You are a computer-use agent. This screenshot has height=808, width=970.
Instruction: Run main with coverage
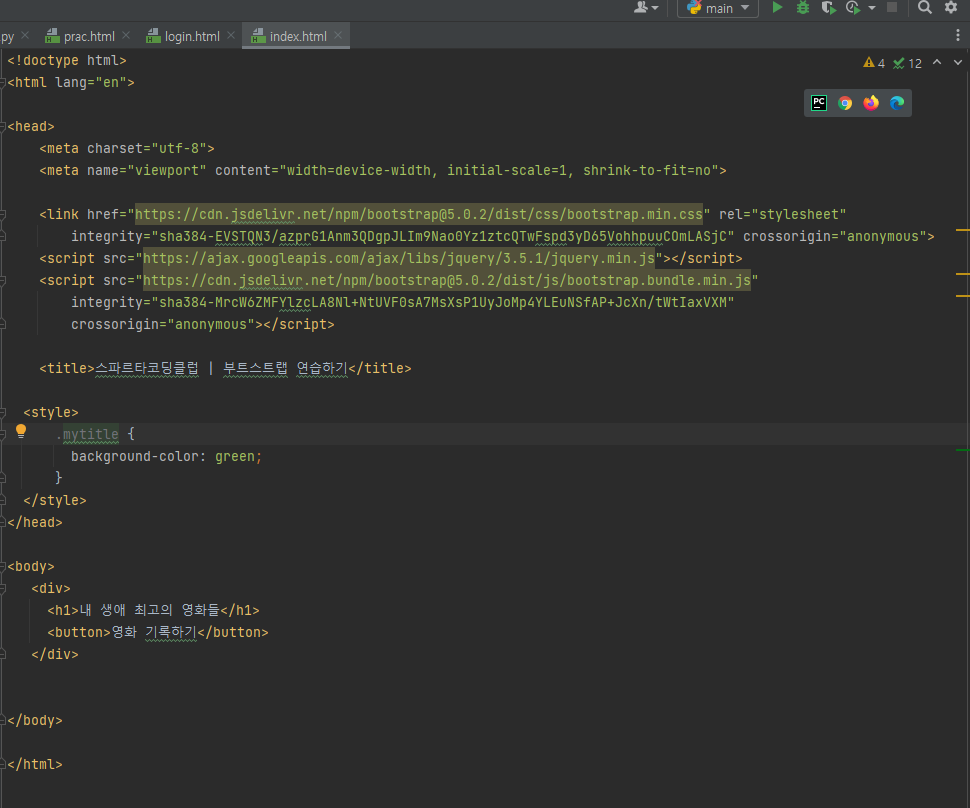point(828,7)
